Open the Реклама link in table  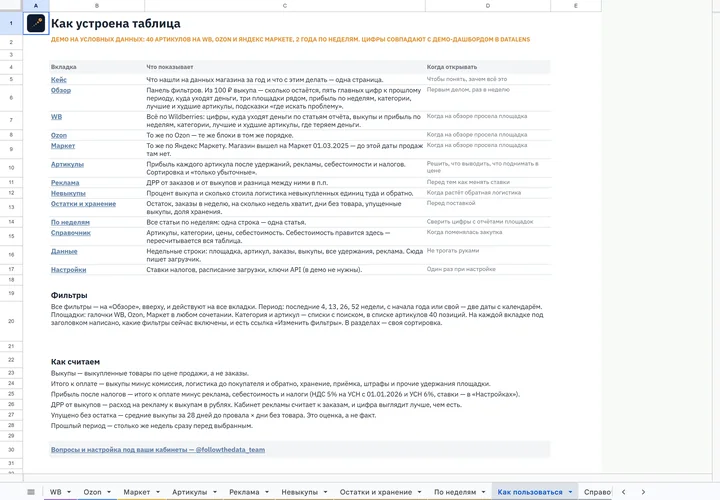(x=65, y=183)
